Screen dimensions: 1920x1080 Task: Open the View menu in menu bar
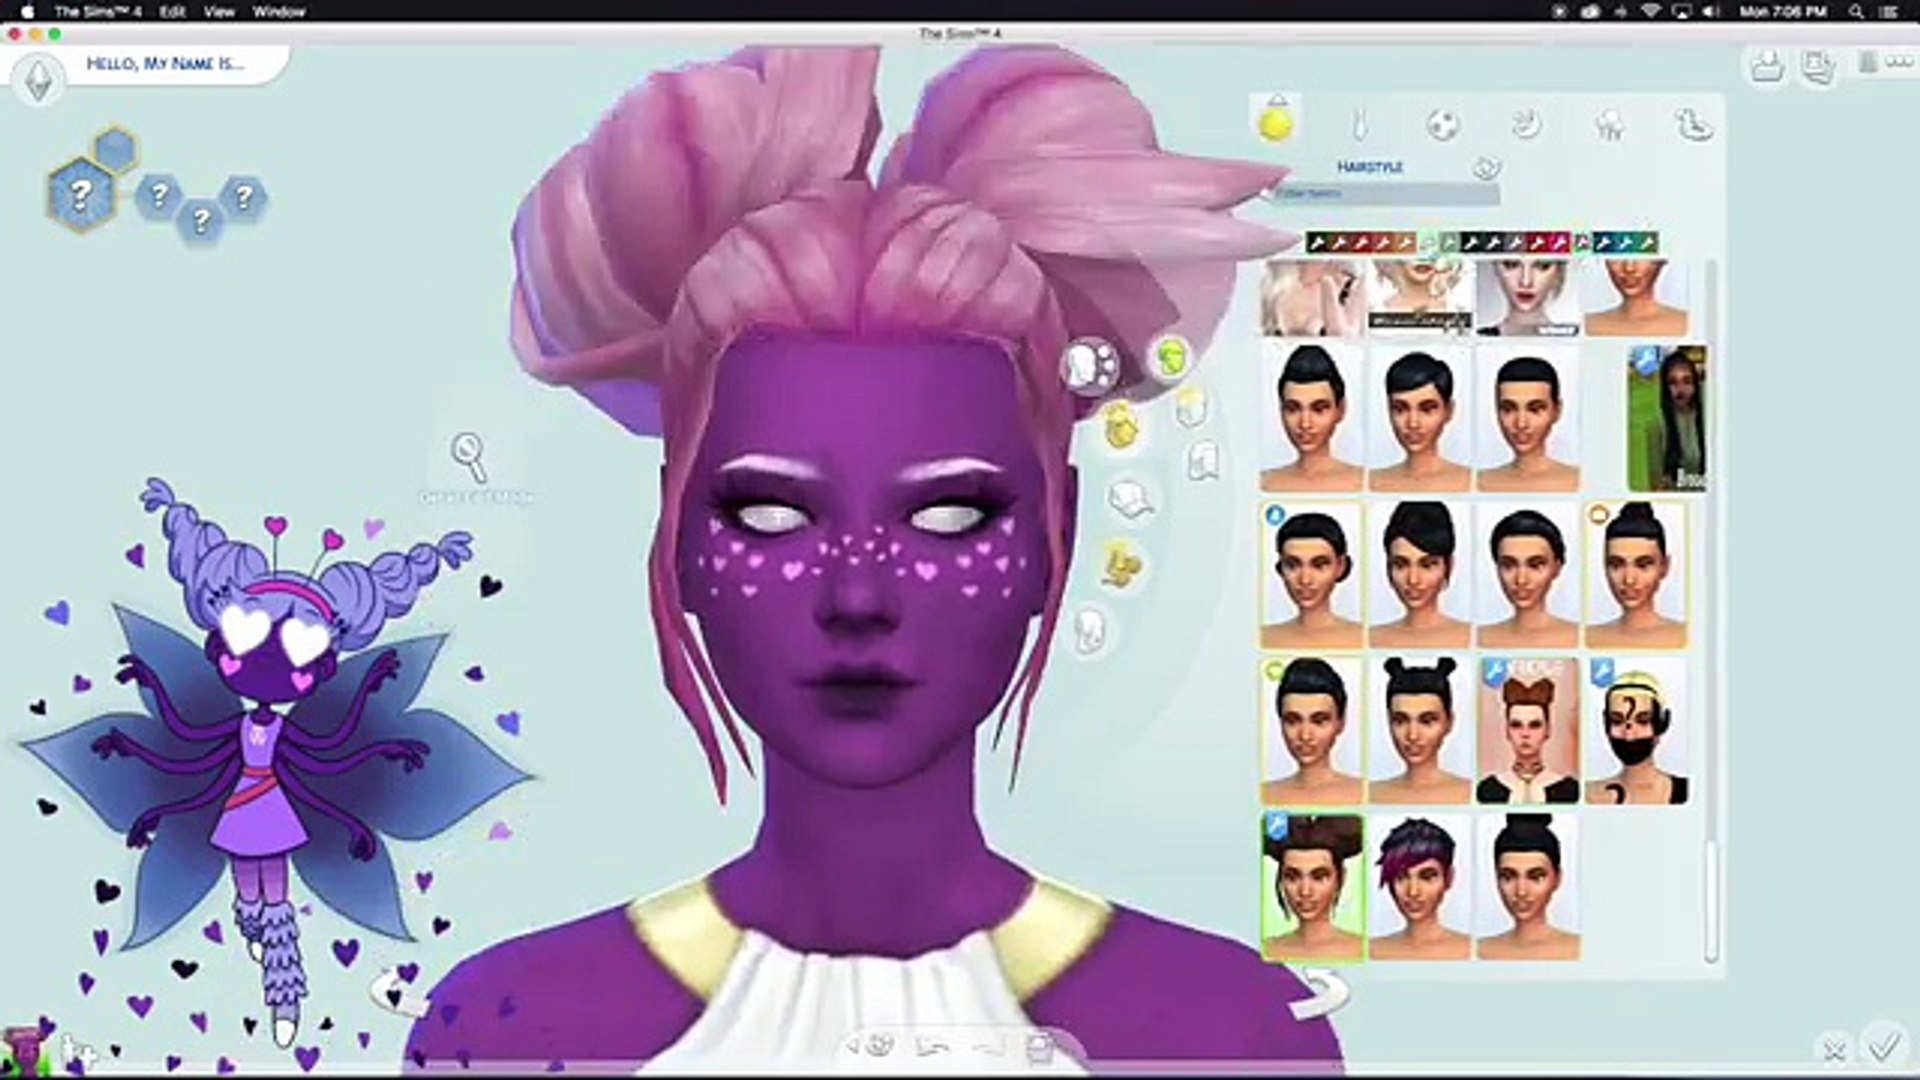[x=219, y=11]
